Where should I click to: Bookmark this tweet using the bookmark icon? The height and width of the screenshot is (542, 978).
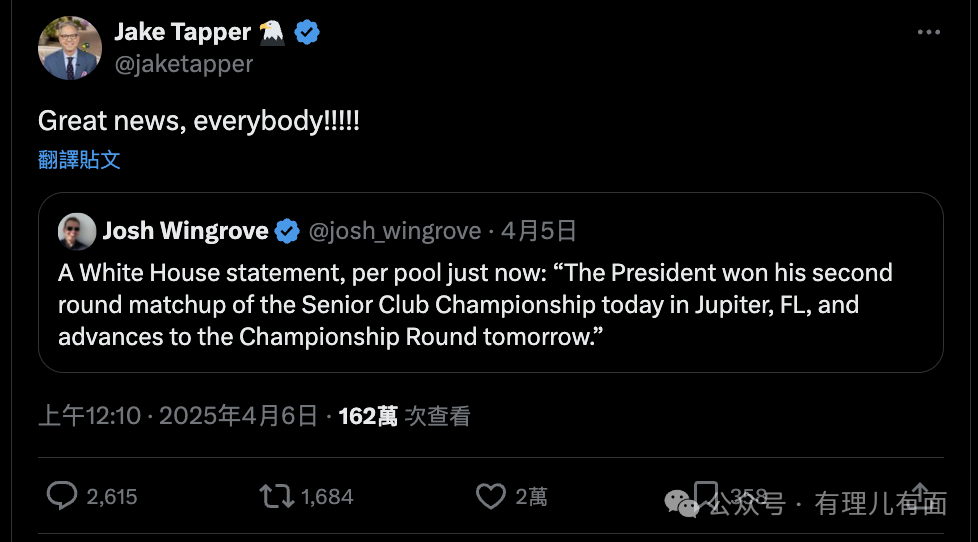(x=705, y=494)
